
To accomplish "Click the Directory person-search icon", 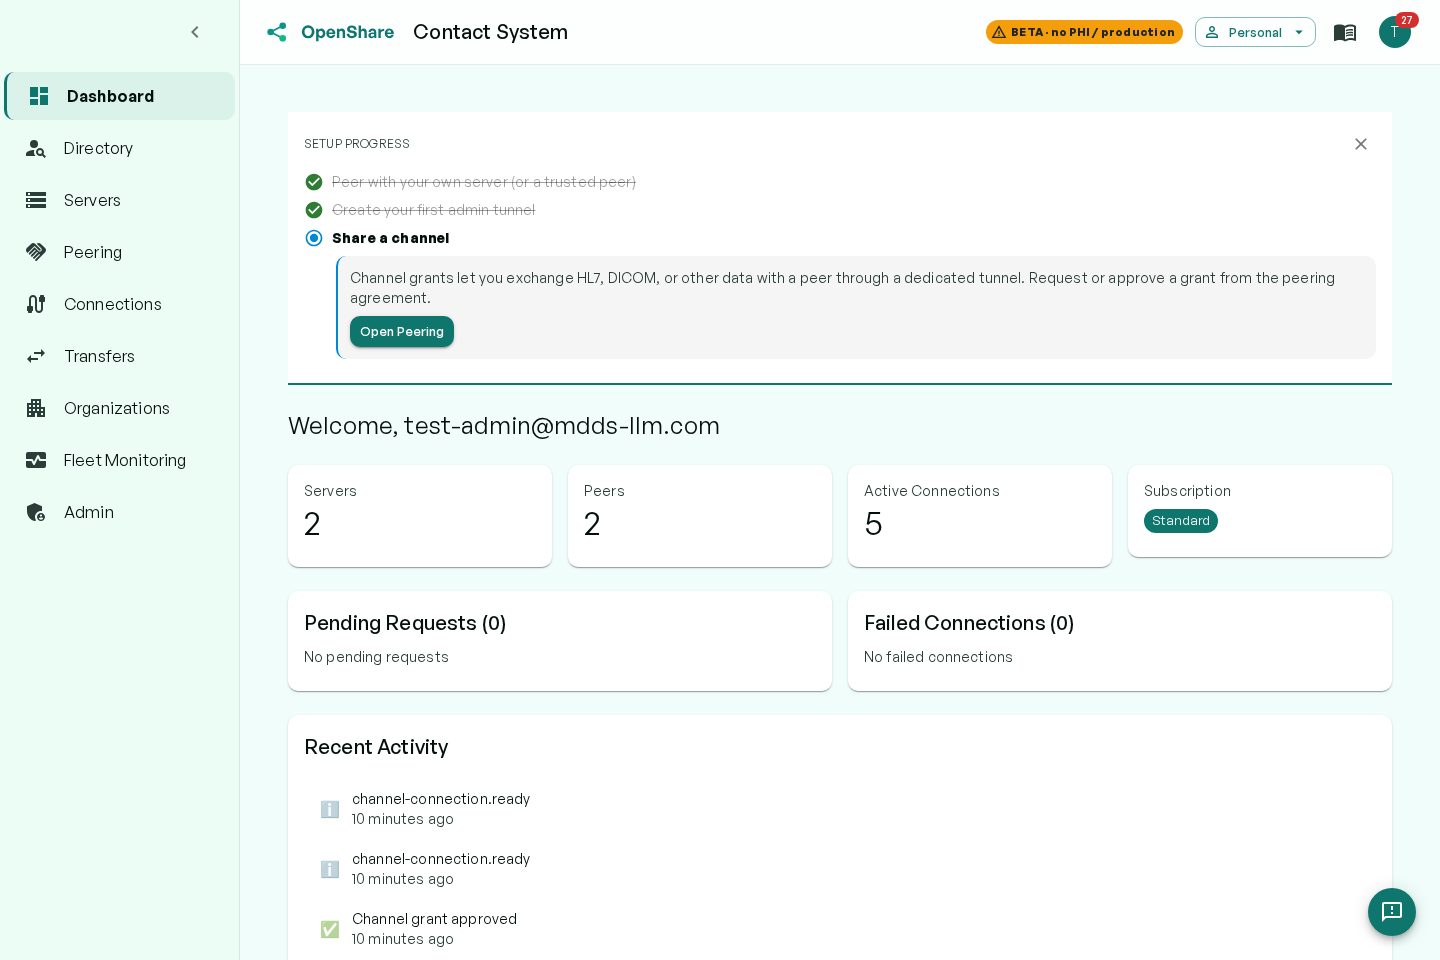I will point(36,148).
